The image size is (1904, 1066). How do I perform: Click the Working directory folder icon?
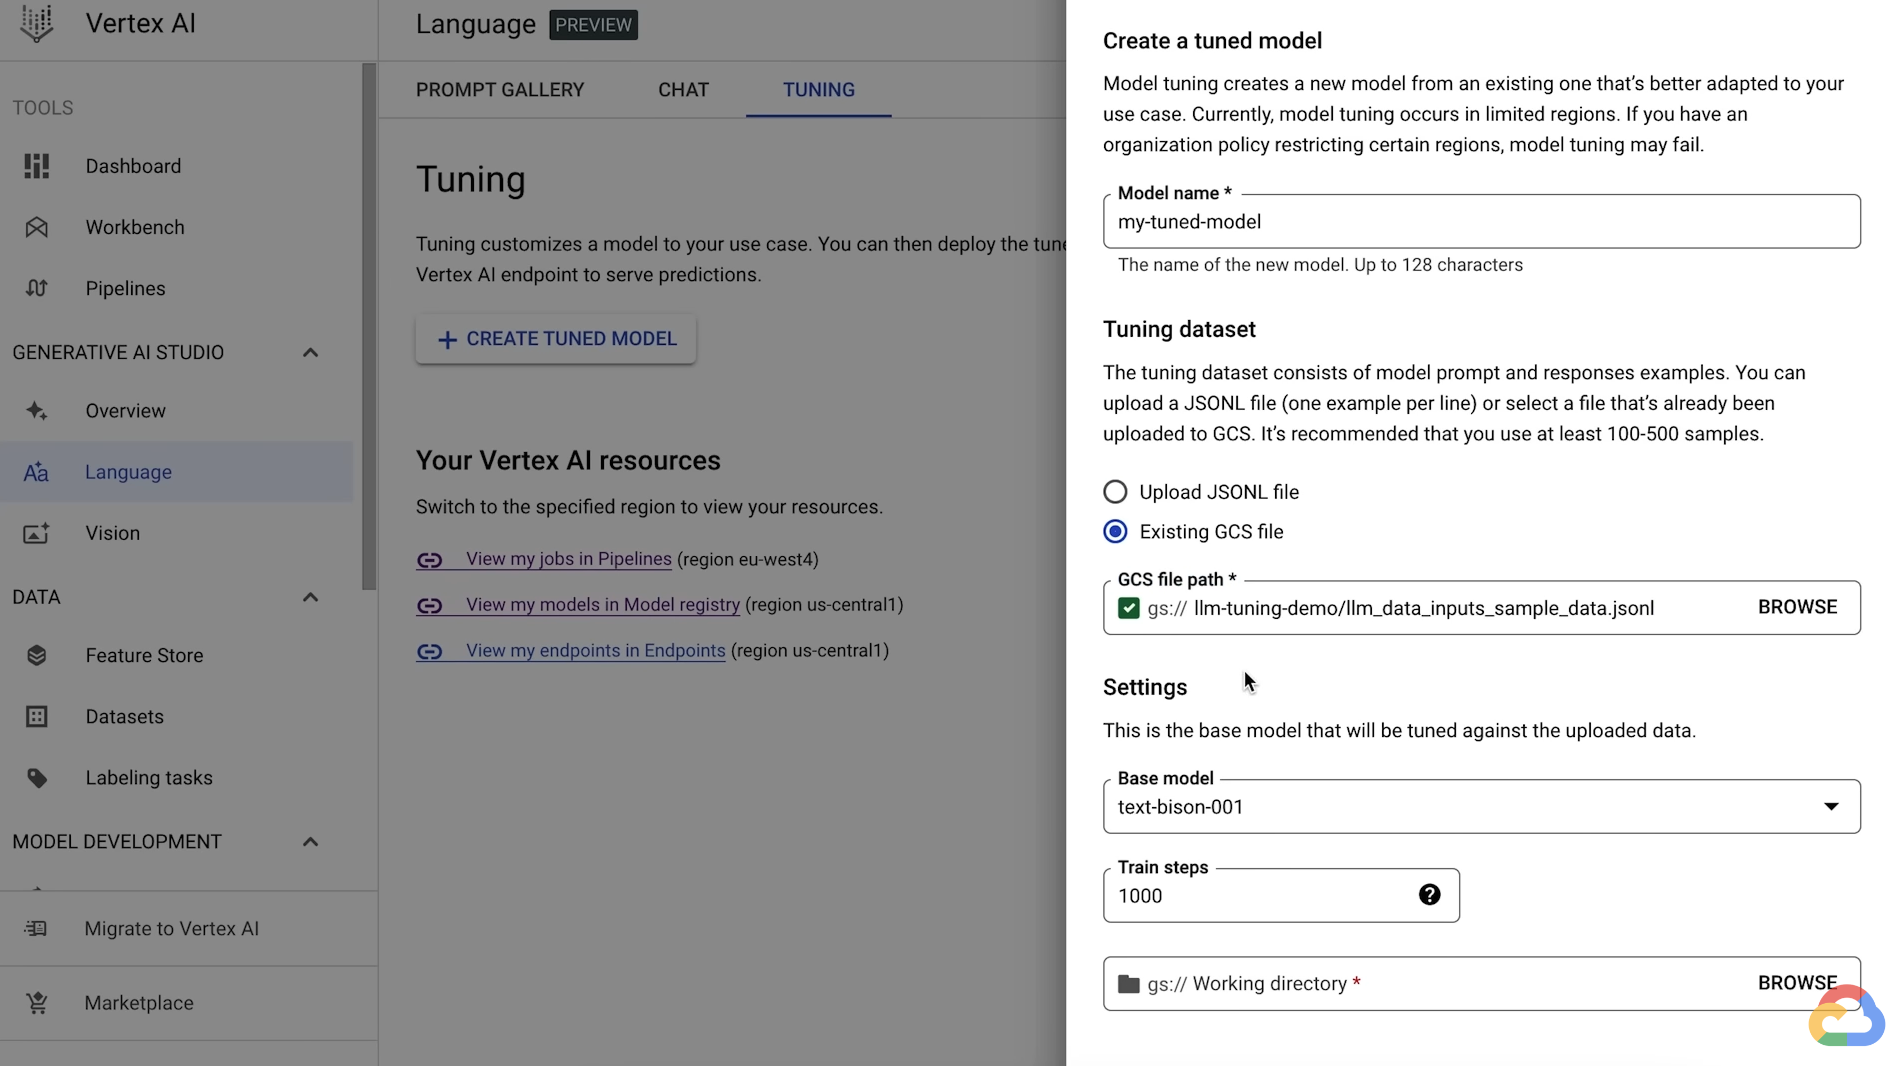coord(1129,984)
